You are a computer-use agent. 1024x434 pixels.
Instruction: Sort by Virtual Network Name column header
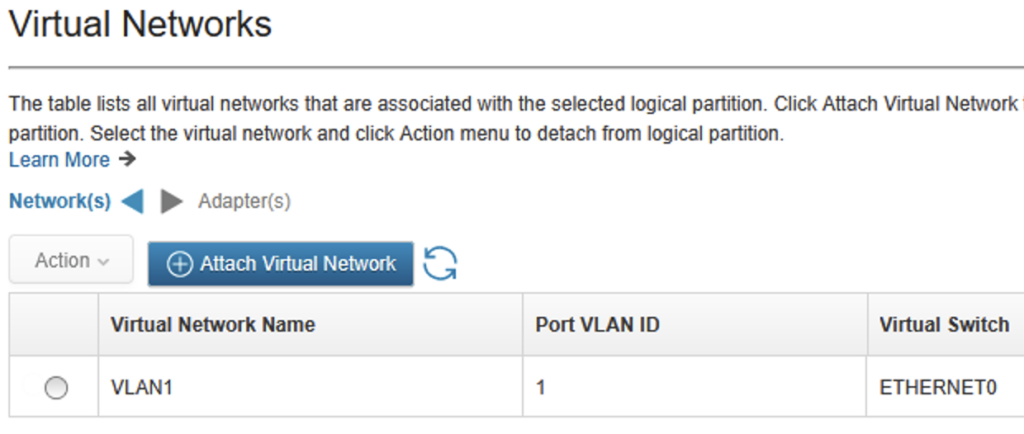pos(213,324)
